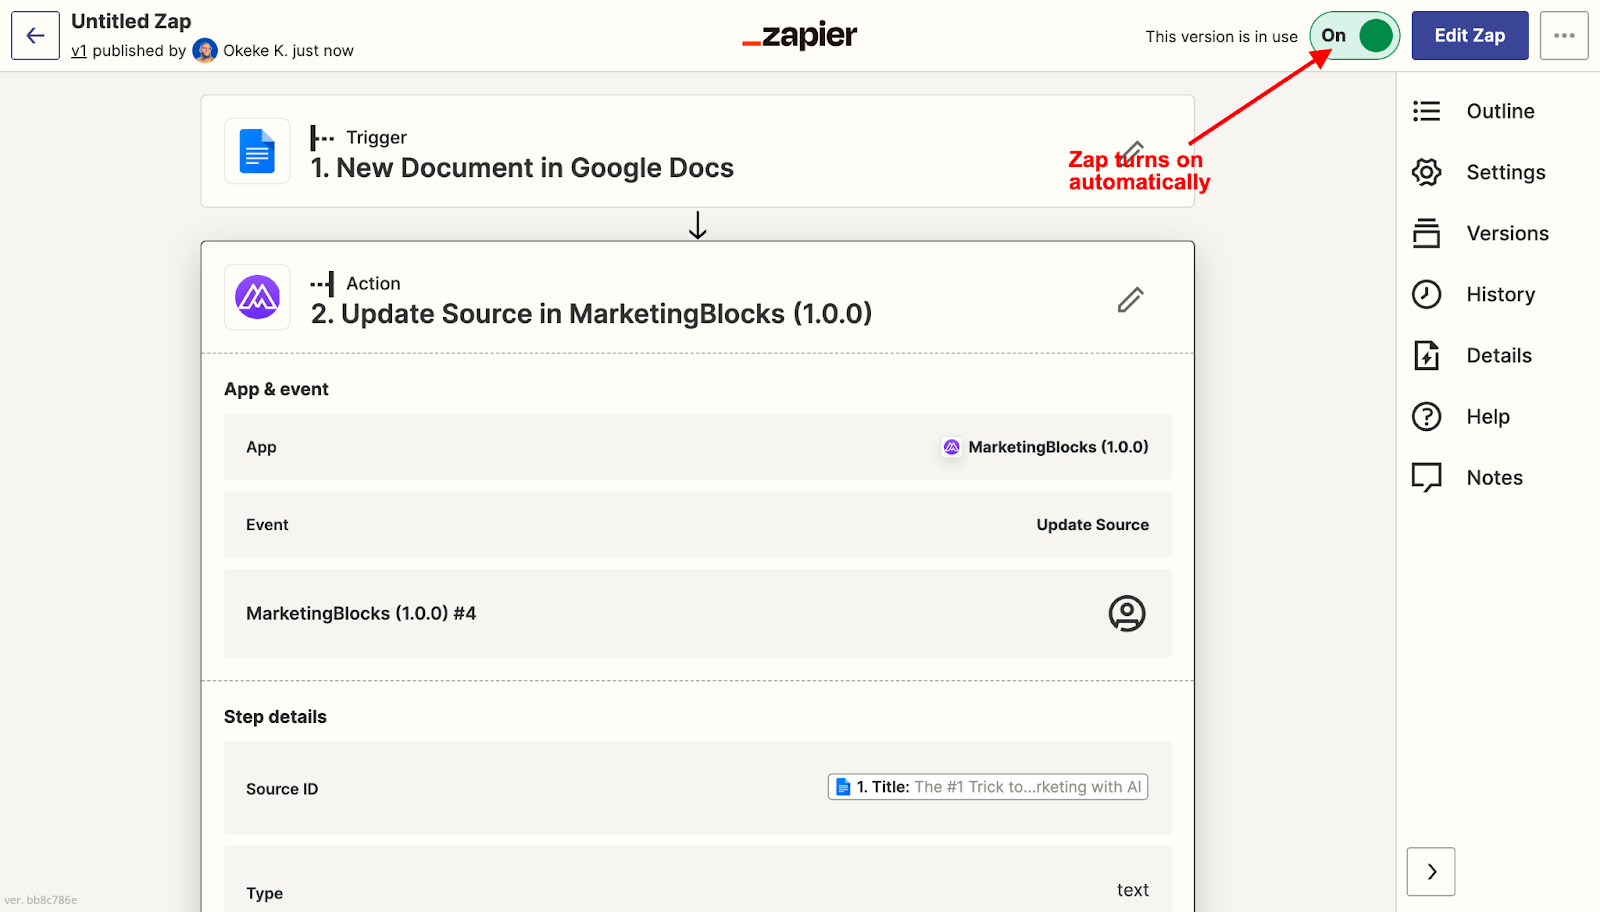The height and width of the screenshot is (912, 1600).
Task: Edit the Update Source action with pencil icon
Action: [x=1130, y=299]
